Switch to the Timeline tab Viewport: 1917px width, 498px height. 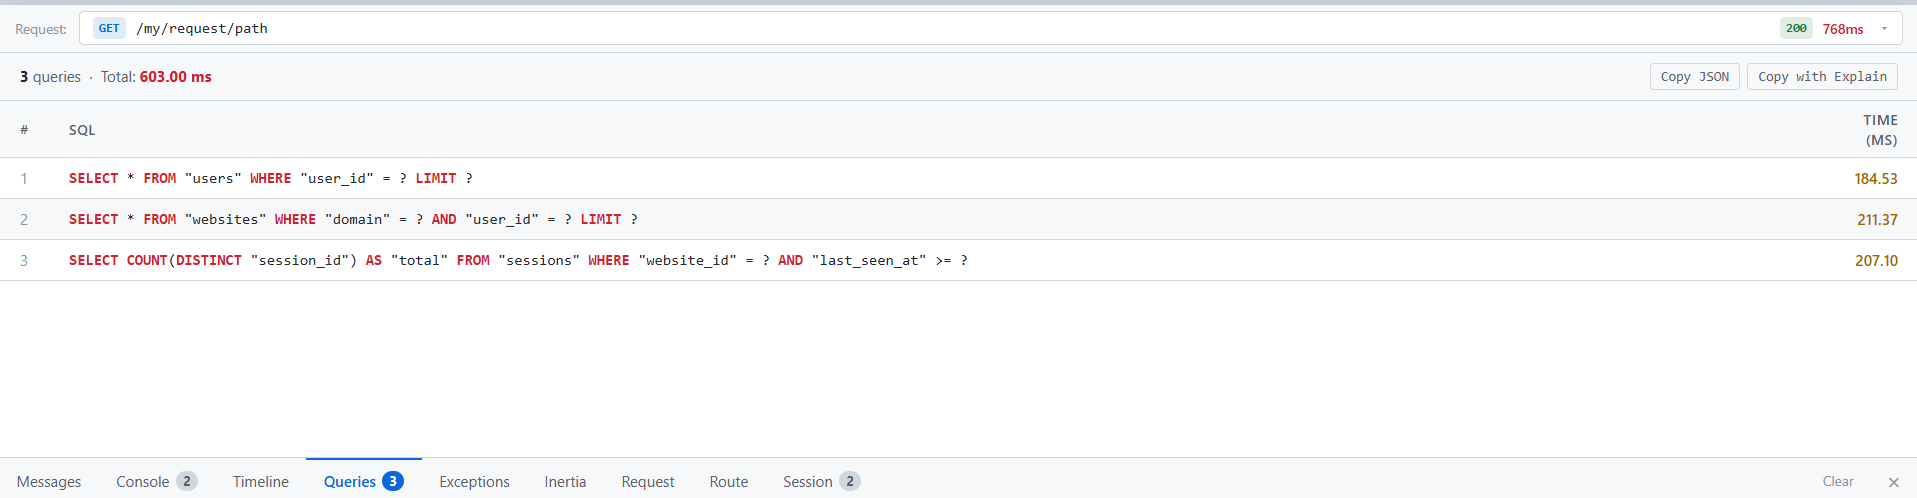[261, 482]
